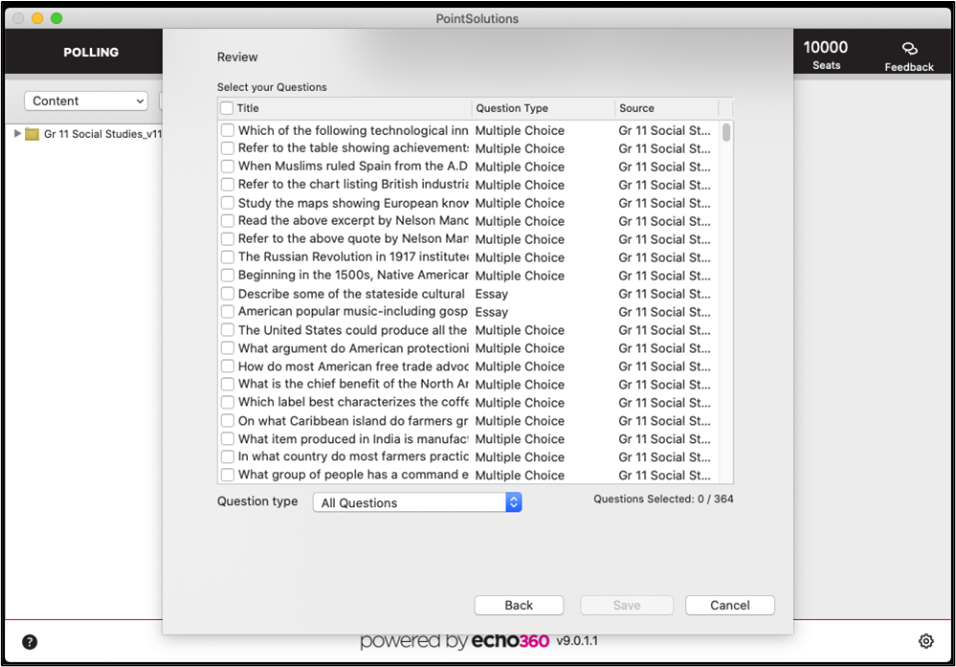The height and width of the screenshot is (667, 956).
Task: Check 'Refer to the above quote by Nelson' question
Action: (x=227, y=239)
